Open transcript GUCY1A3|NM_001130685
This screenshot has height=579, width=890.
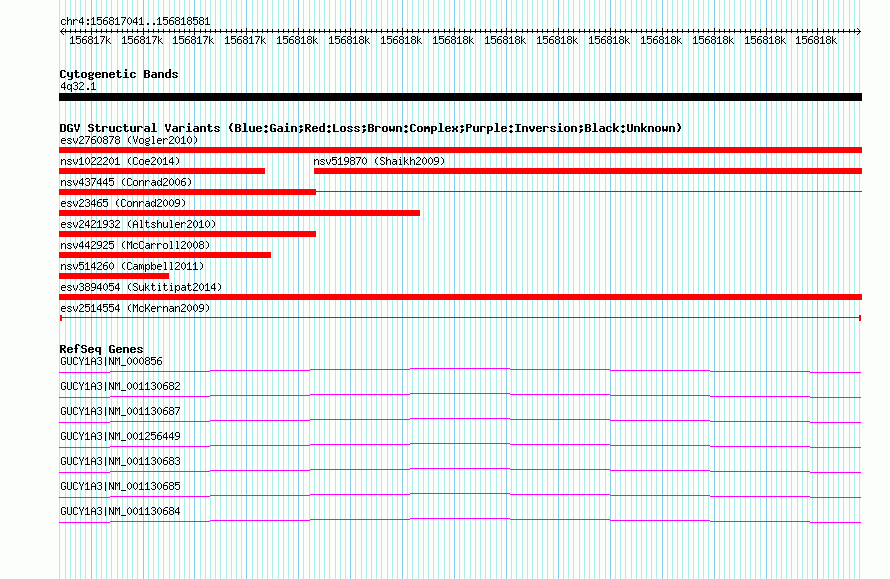click(120, 486)
